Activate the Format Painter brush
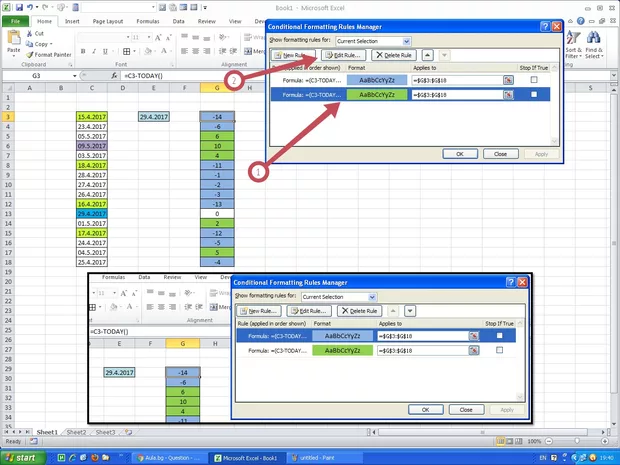Viewport: 620px width, 465px height. (x=30, y=55)
